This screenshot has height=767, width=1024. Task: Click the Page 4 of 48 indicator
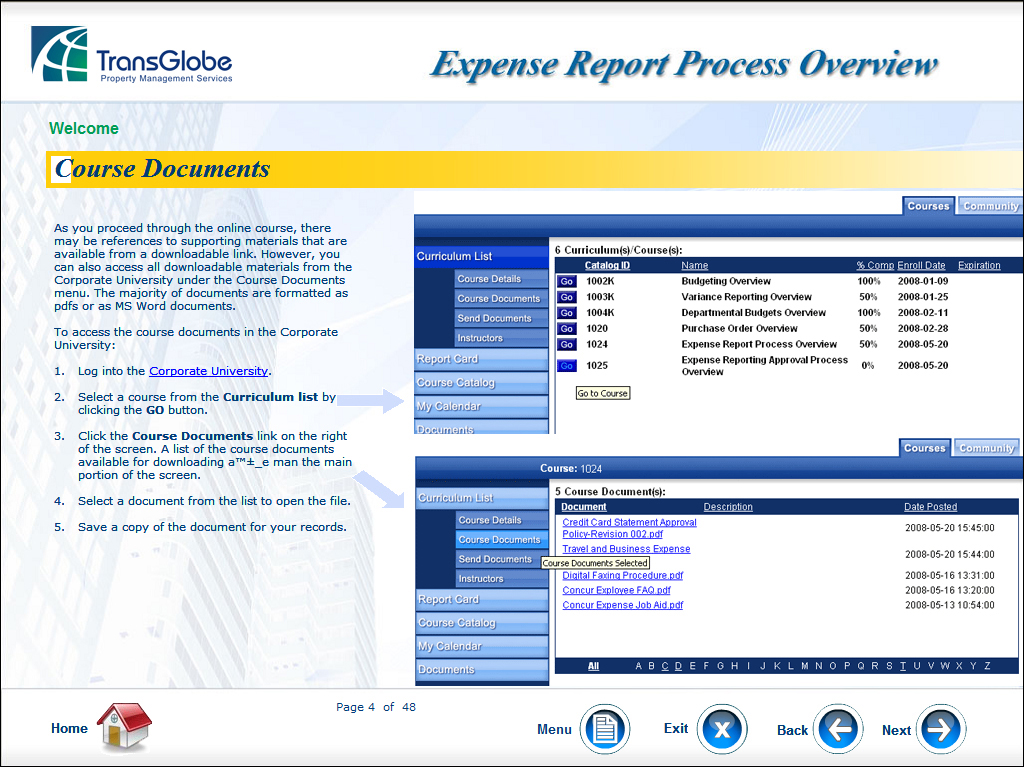[x=376, y=707]
